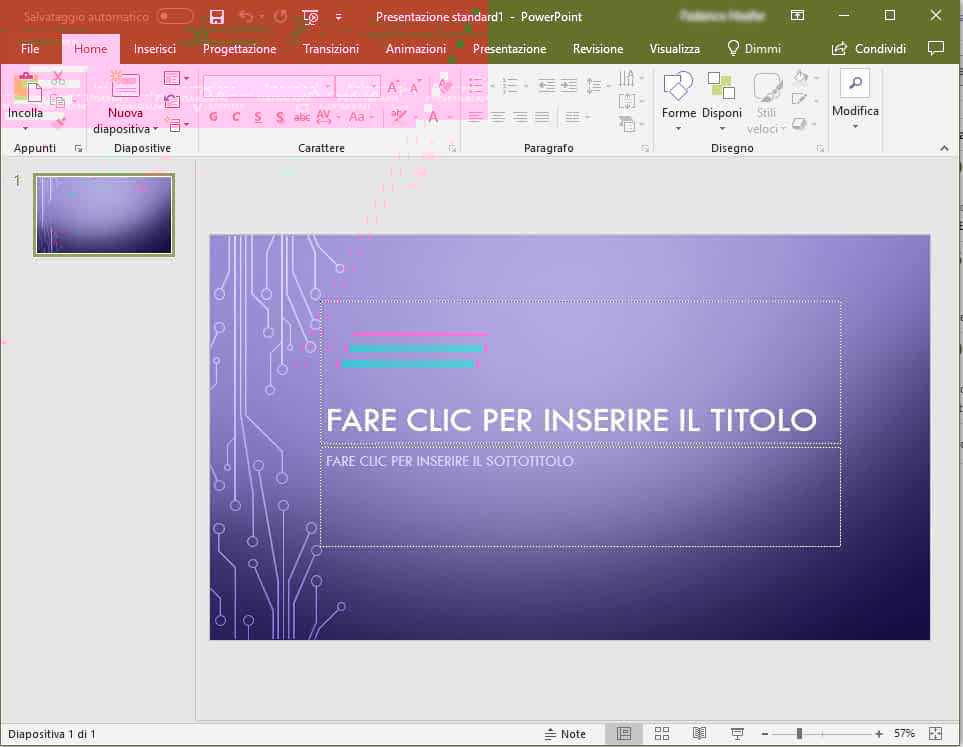
Task: Toggle underline with the S icon
Action: coord(257,117)
